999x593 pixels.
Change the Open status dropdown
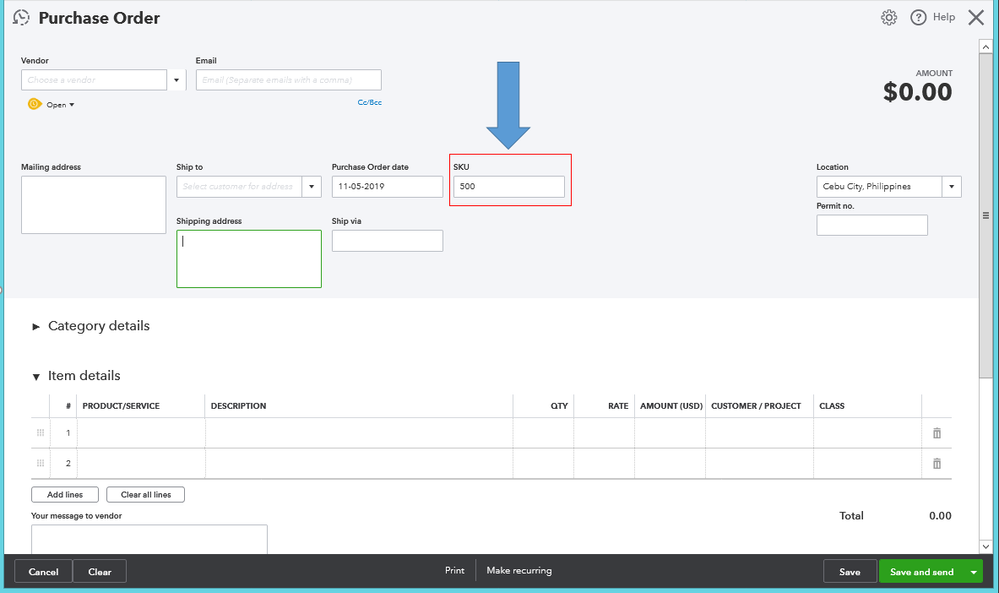61,104
